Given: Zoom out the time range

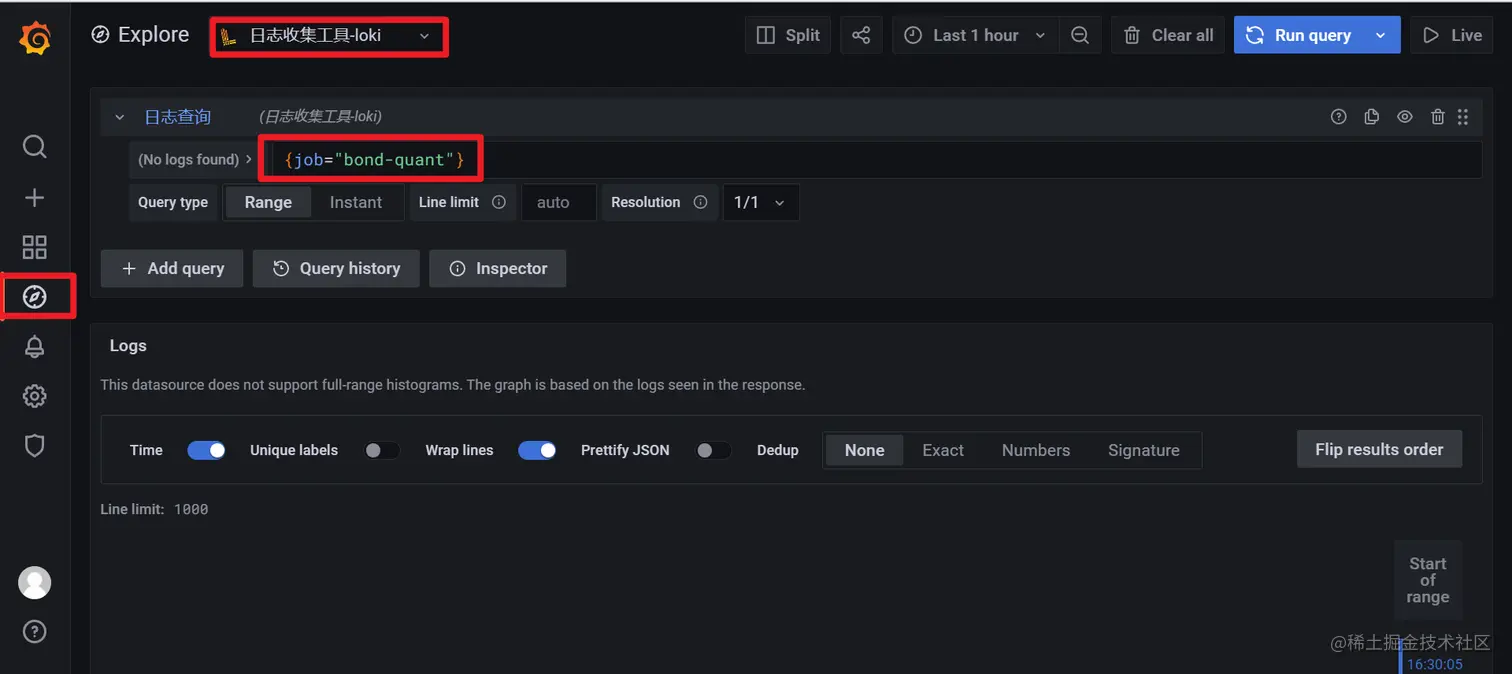Looking at the screenshot, I should [x=1080, y=35].
